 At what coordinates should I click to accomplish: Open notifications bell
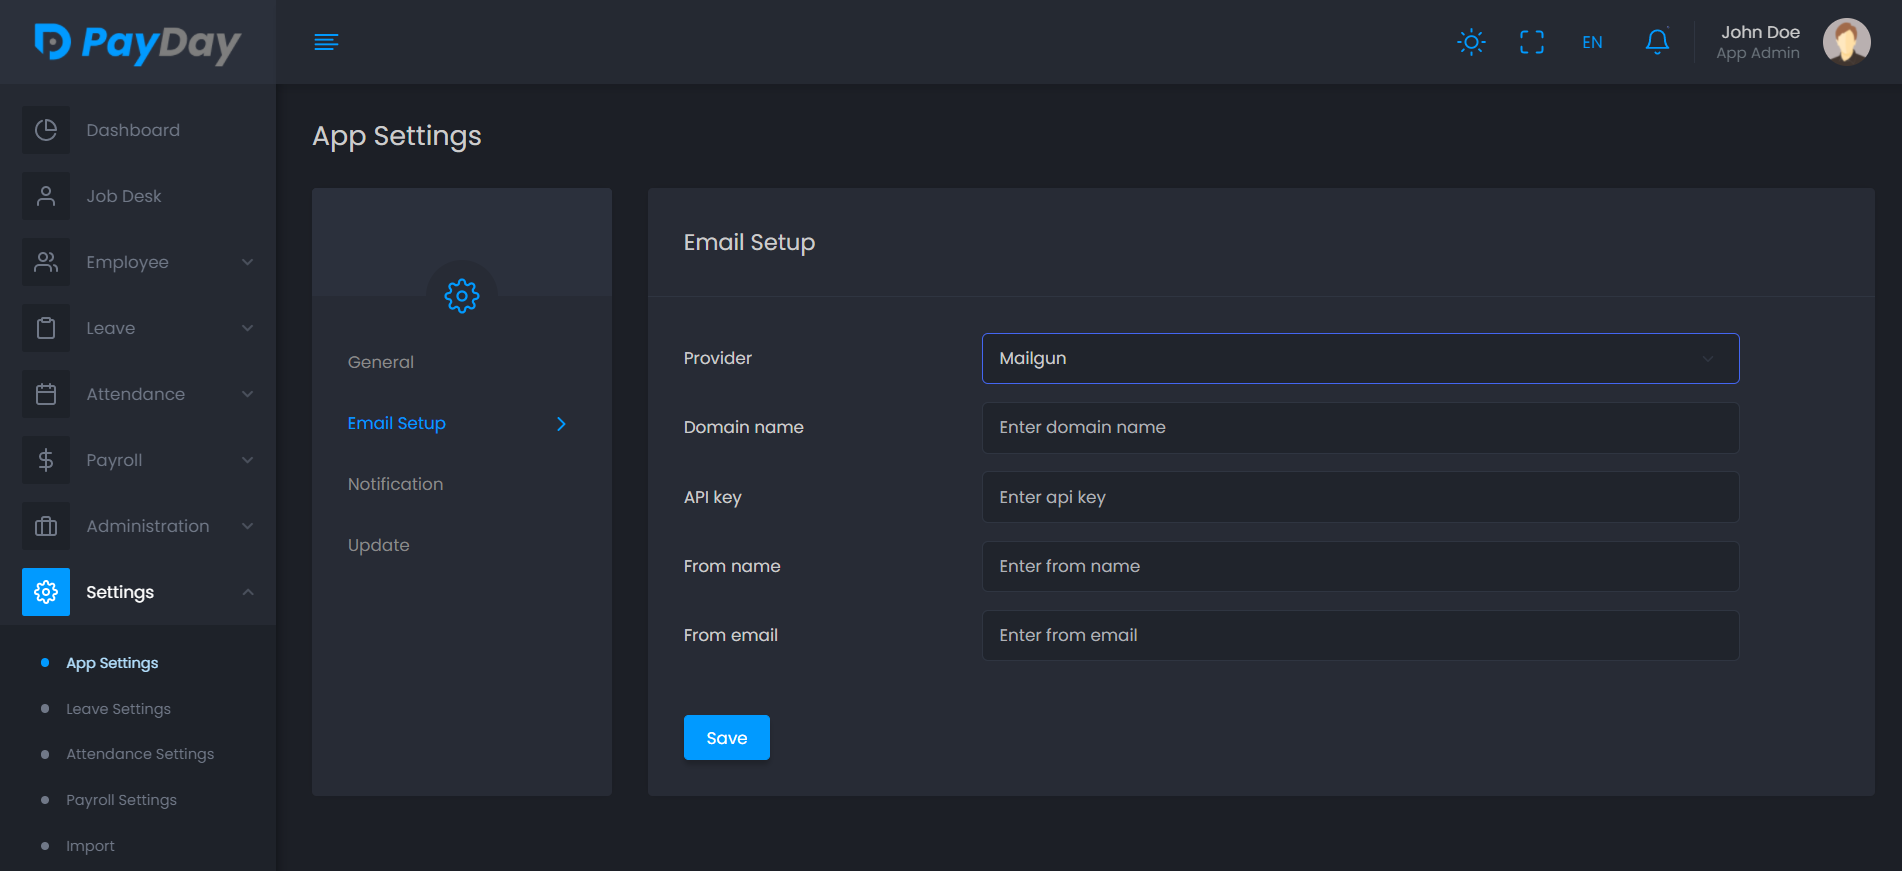[1656, 42]
